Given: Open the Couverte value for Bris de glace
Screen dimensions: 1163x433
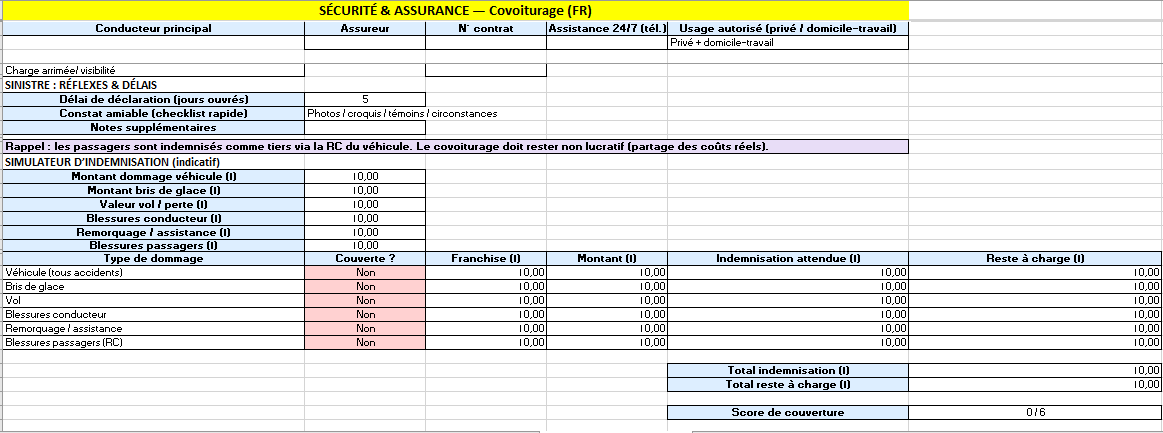Looking at the screenshot, I should (x=365, y=286).
